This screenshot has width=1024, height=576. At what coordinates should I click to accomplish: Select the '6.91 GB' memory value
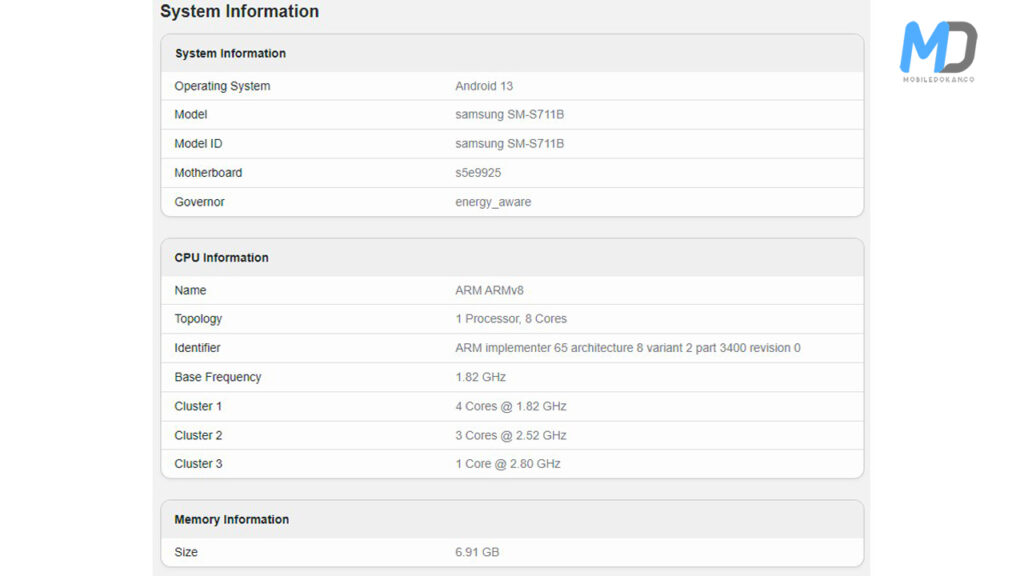click(x=477, y=552)
